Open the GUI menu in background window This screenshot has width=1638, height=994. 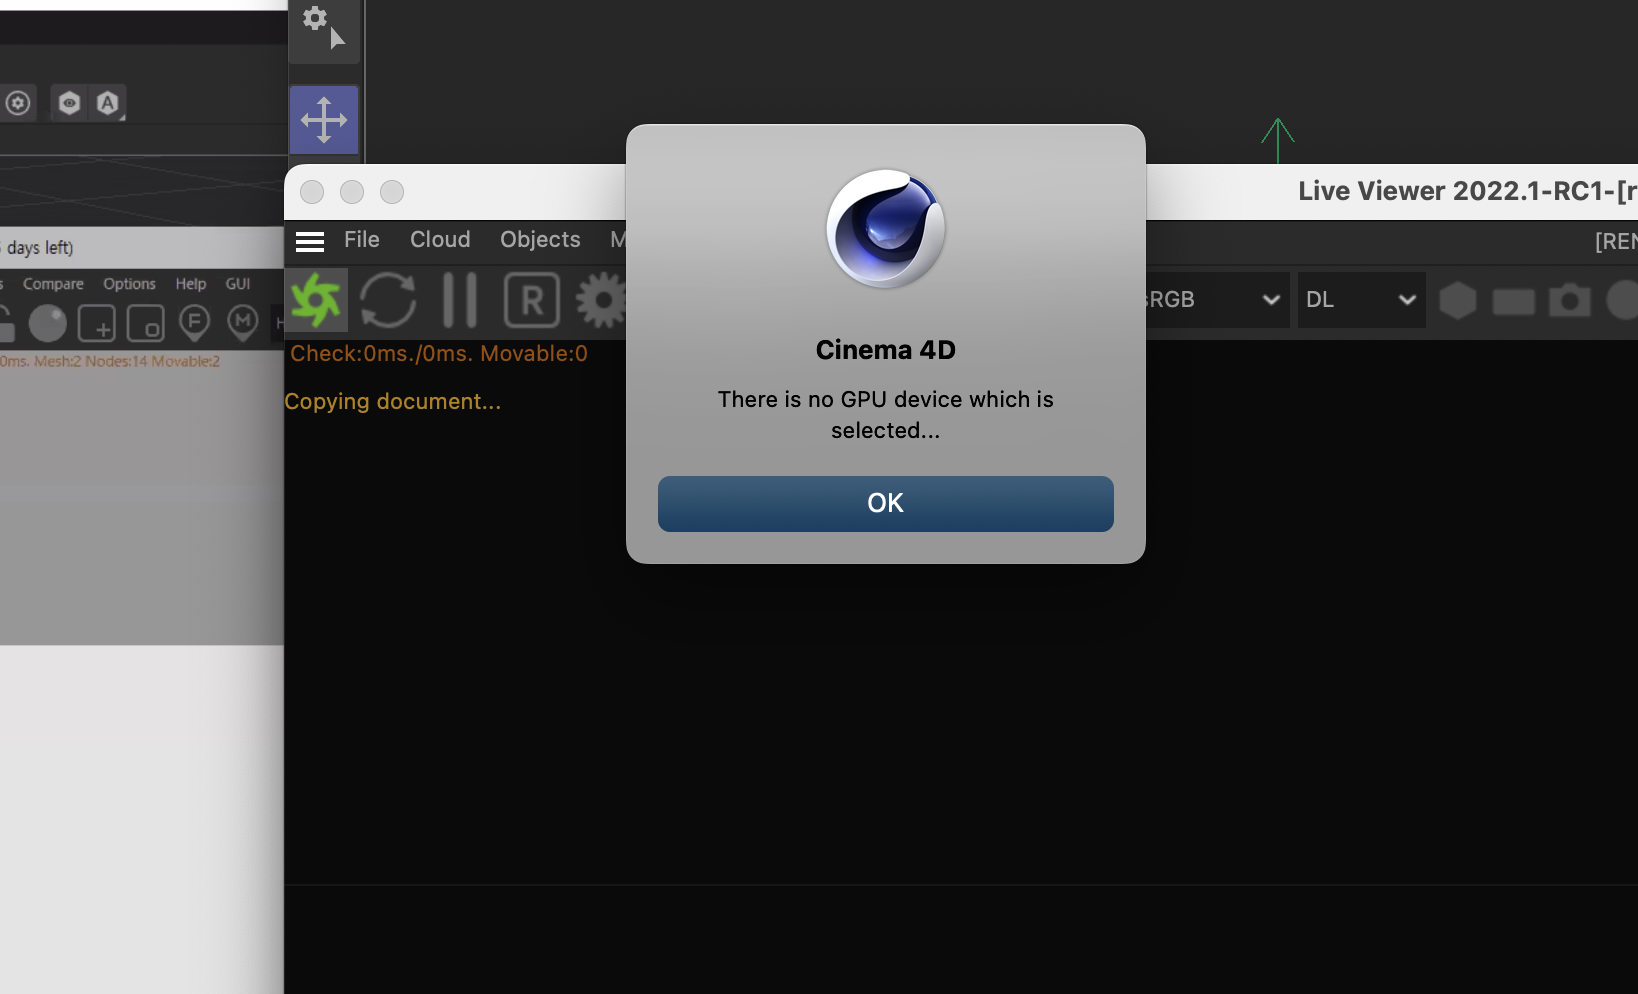[238, 284]
